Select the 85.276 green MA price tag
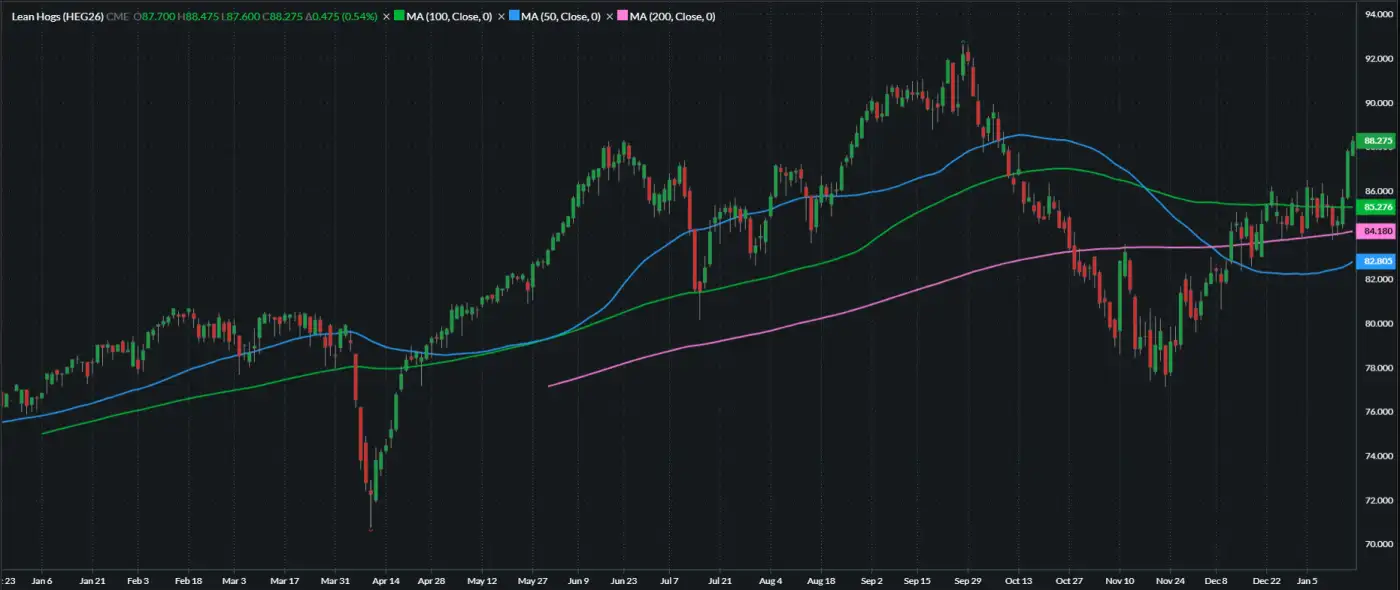The height and width of the screenshot is (590, 1400). [x=1377, y=207]
